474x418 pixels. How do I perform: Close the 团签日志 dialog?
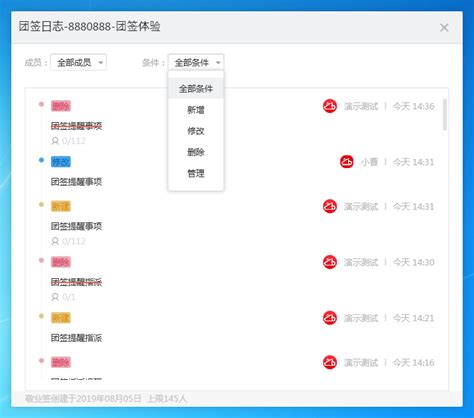click(444, 28)
